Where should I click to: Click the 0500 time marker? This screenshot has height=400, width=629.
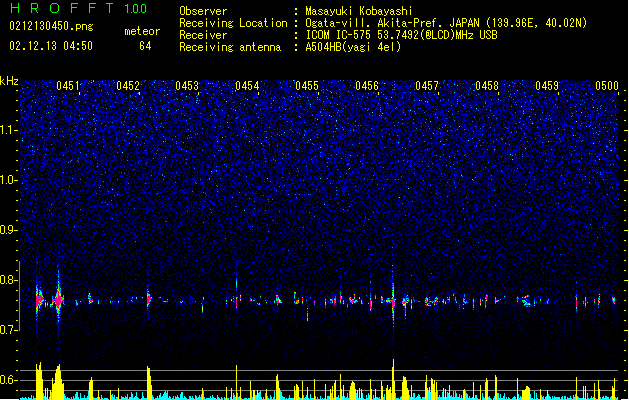pos(607,86)
